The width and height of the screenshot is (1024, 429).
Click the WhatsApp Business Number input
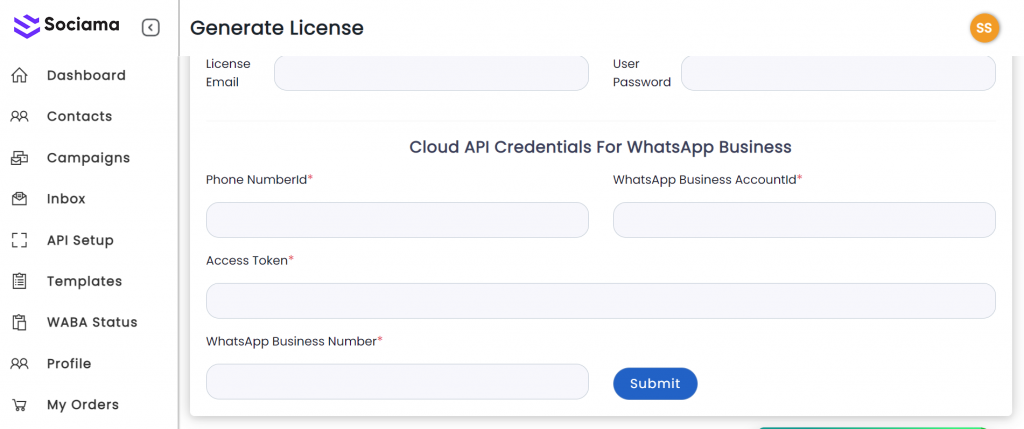(x=397, y=381)
